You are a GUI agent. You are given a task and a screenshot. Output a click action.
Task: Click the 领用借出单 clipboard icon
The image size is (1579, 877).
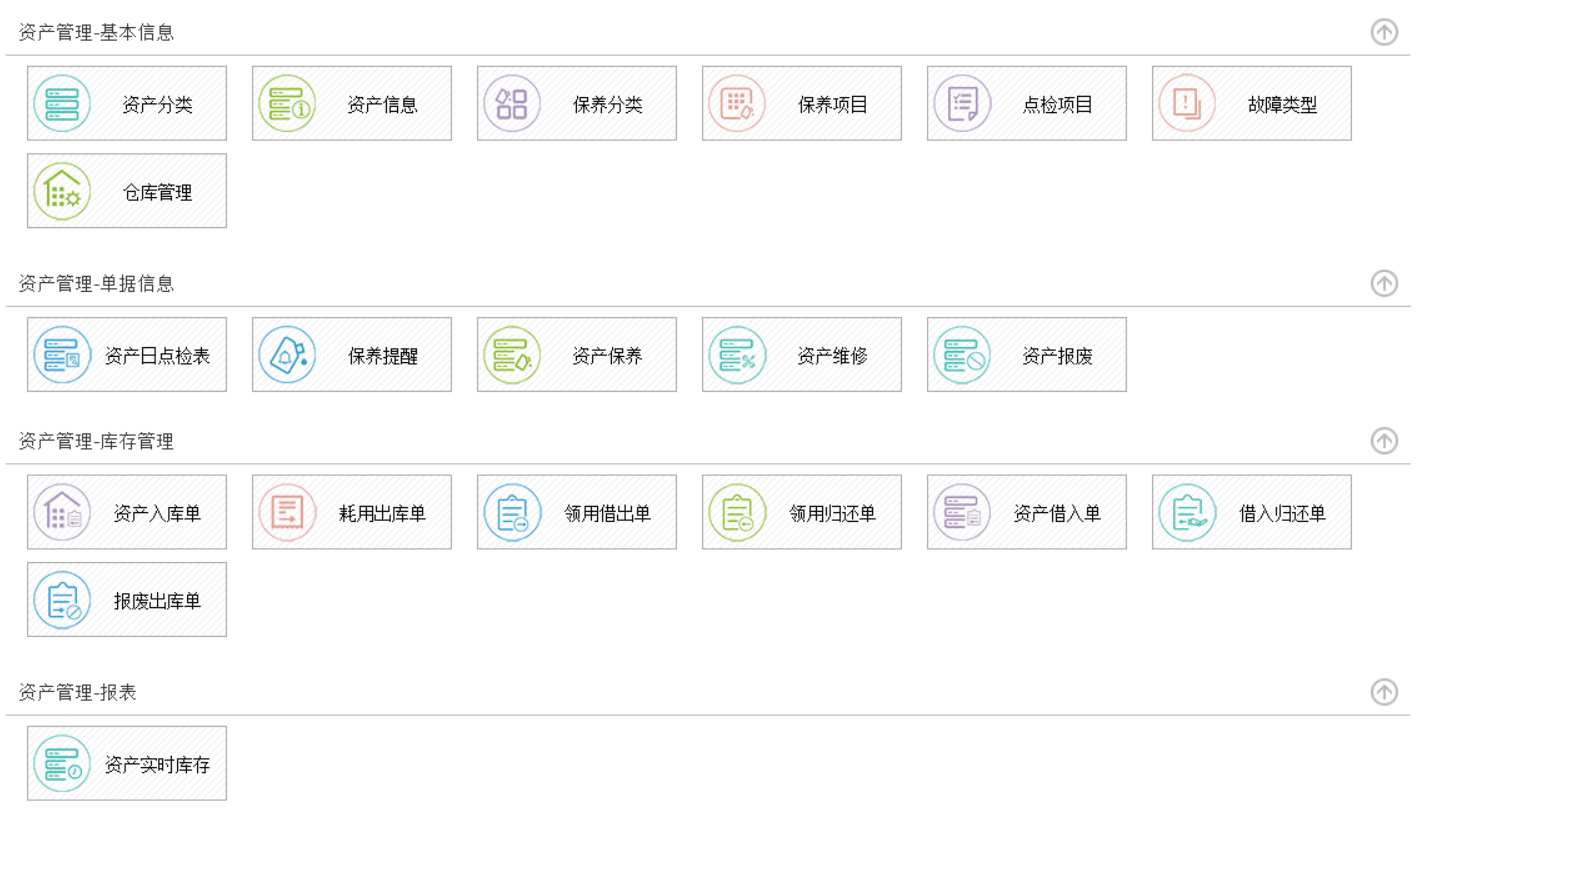(x=512, y=512)
